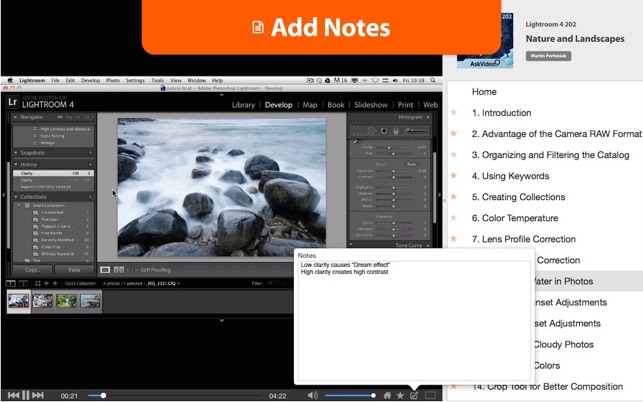Viewport: 643px width, 402px height.
Task: Clear history with the X icon
Action: tap(90, 164)
